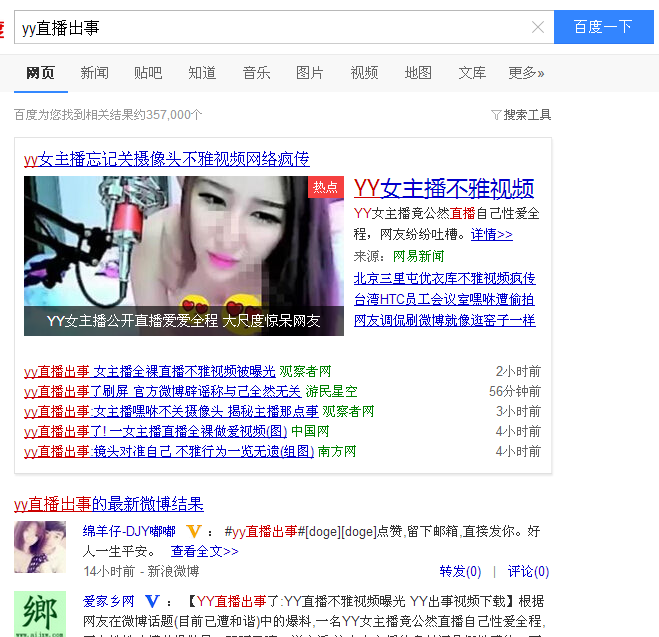
Task: Switch to the 新闻 tab
Action: [x=95, y=73]
